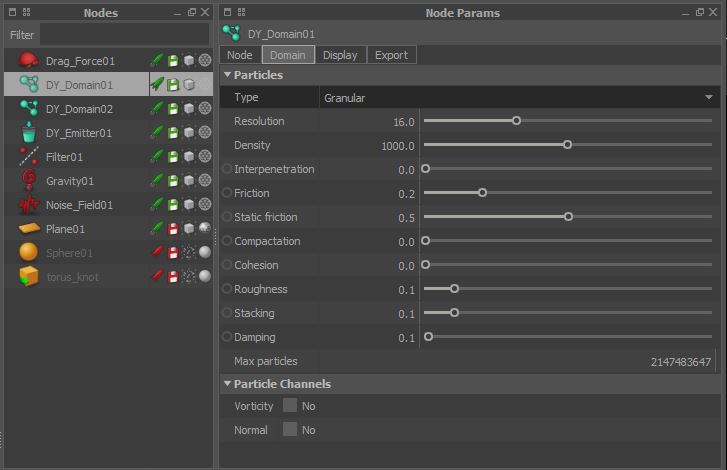727x470 pixels.
Task: Enable the Vorticity particle channel checkbox
Action: [290, 406]
